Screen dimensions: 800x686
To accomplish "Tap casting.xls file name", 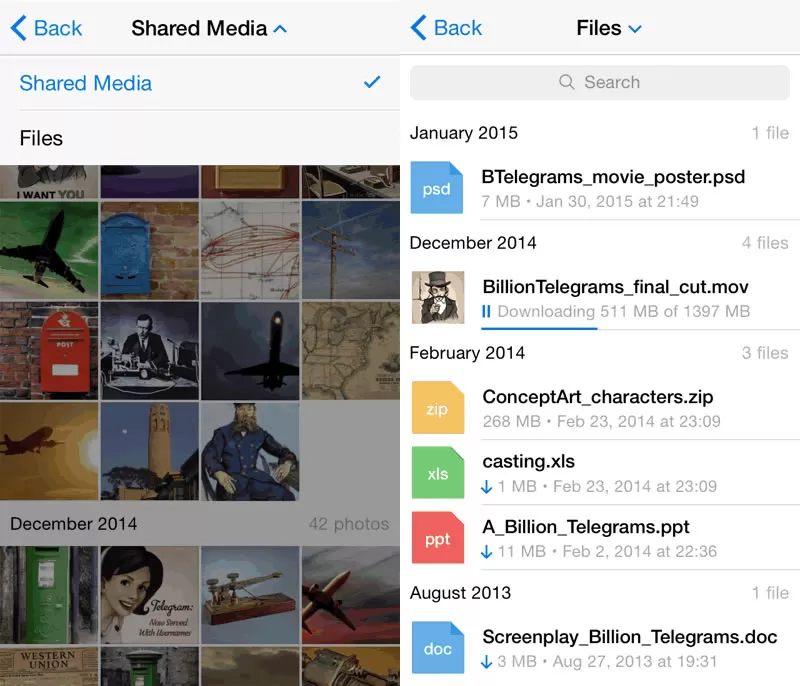I will (x=529, y=462).
